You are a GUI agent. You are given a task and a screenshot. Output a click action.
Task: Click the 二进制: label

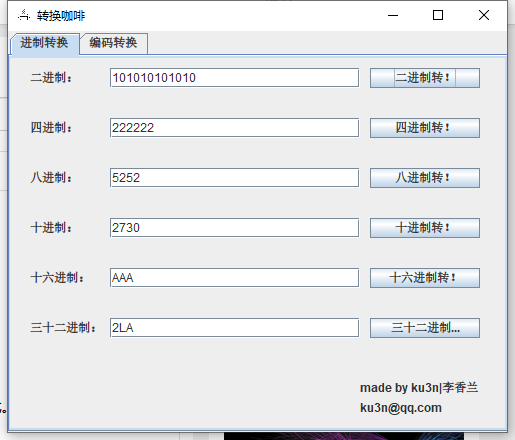51,78
